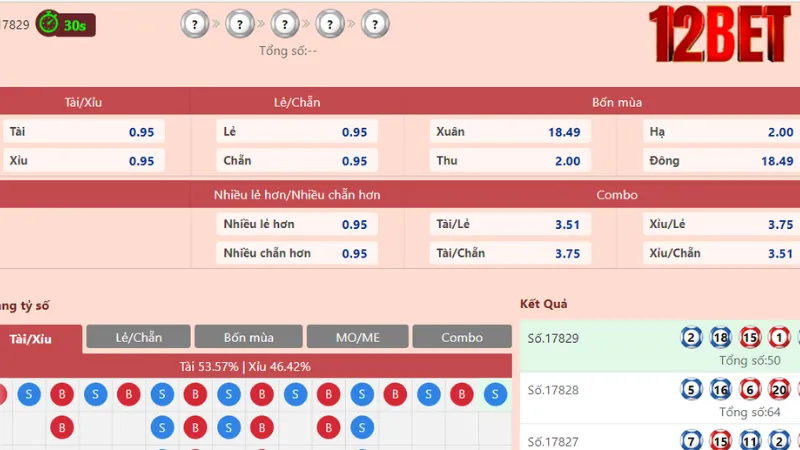Click ball 5 in result Số.17828

(x=691, y=389)
